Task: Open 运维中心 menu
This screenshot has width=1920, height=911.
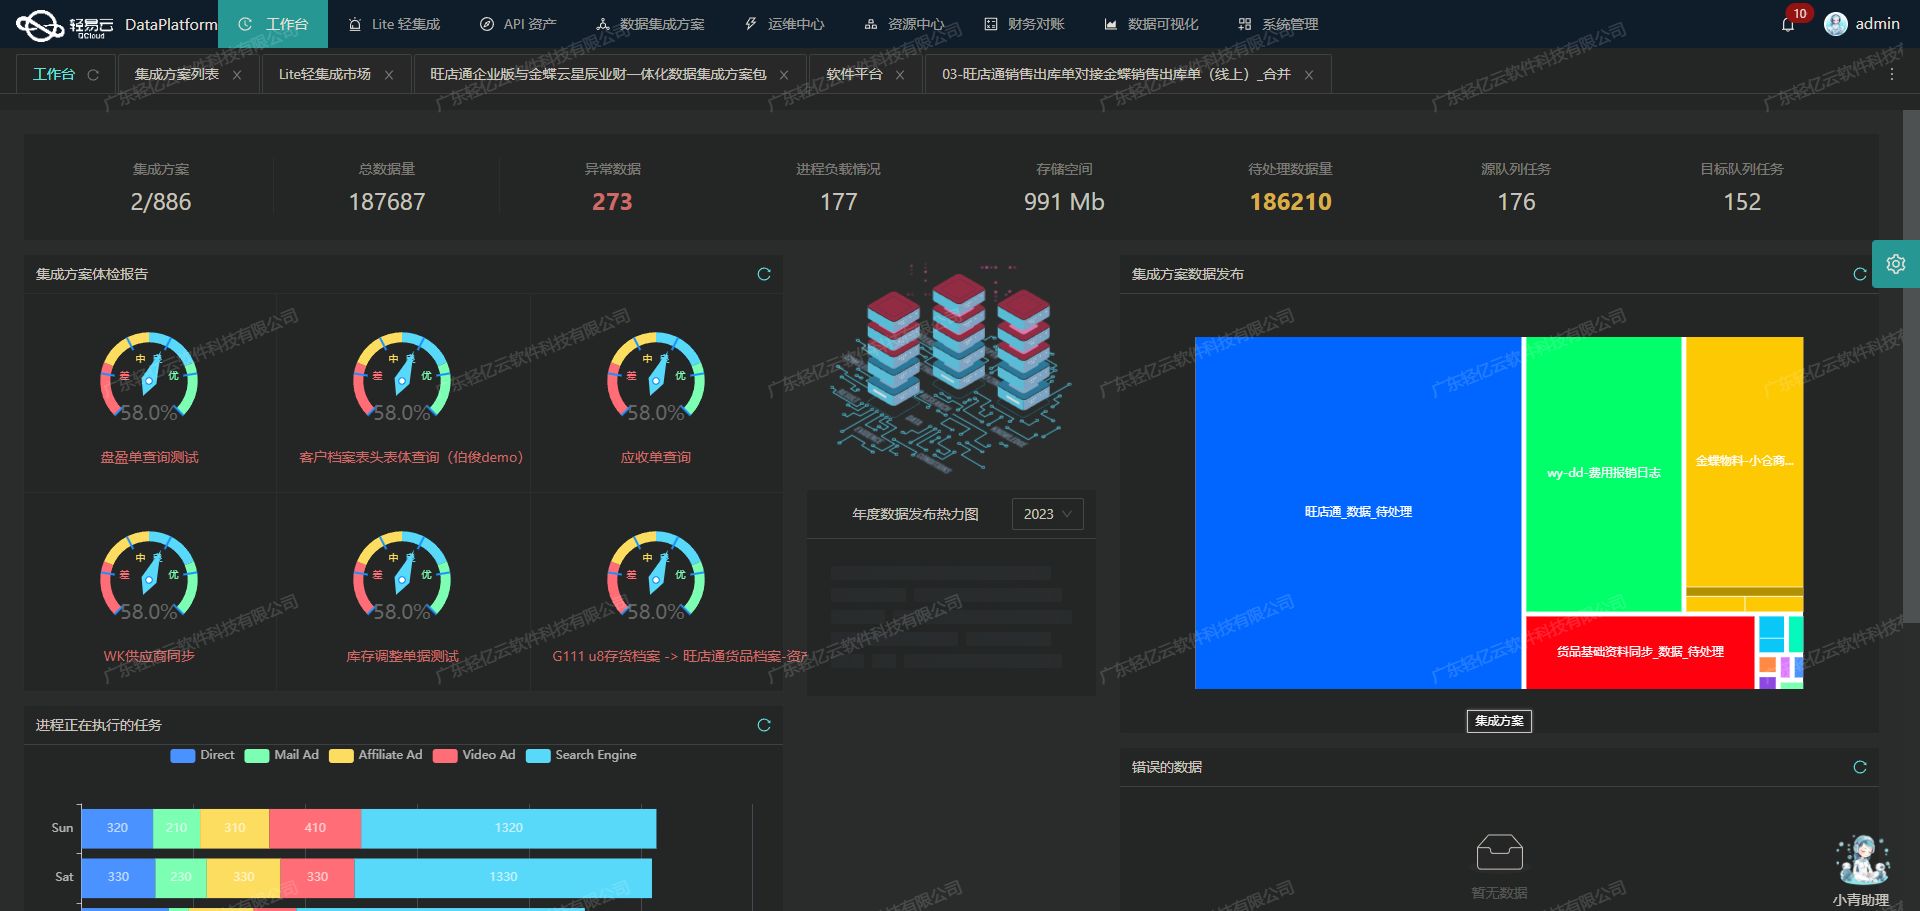Action: coord(785,24)
